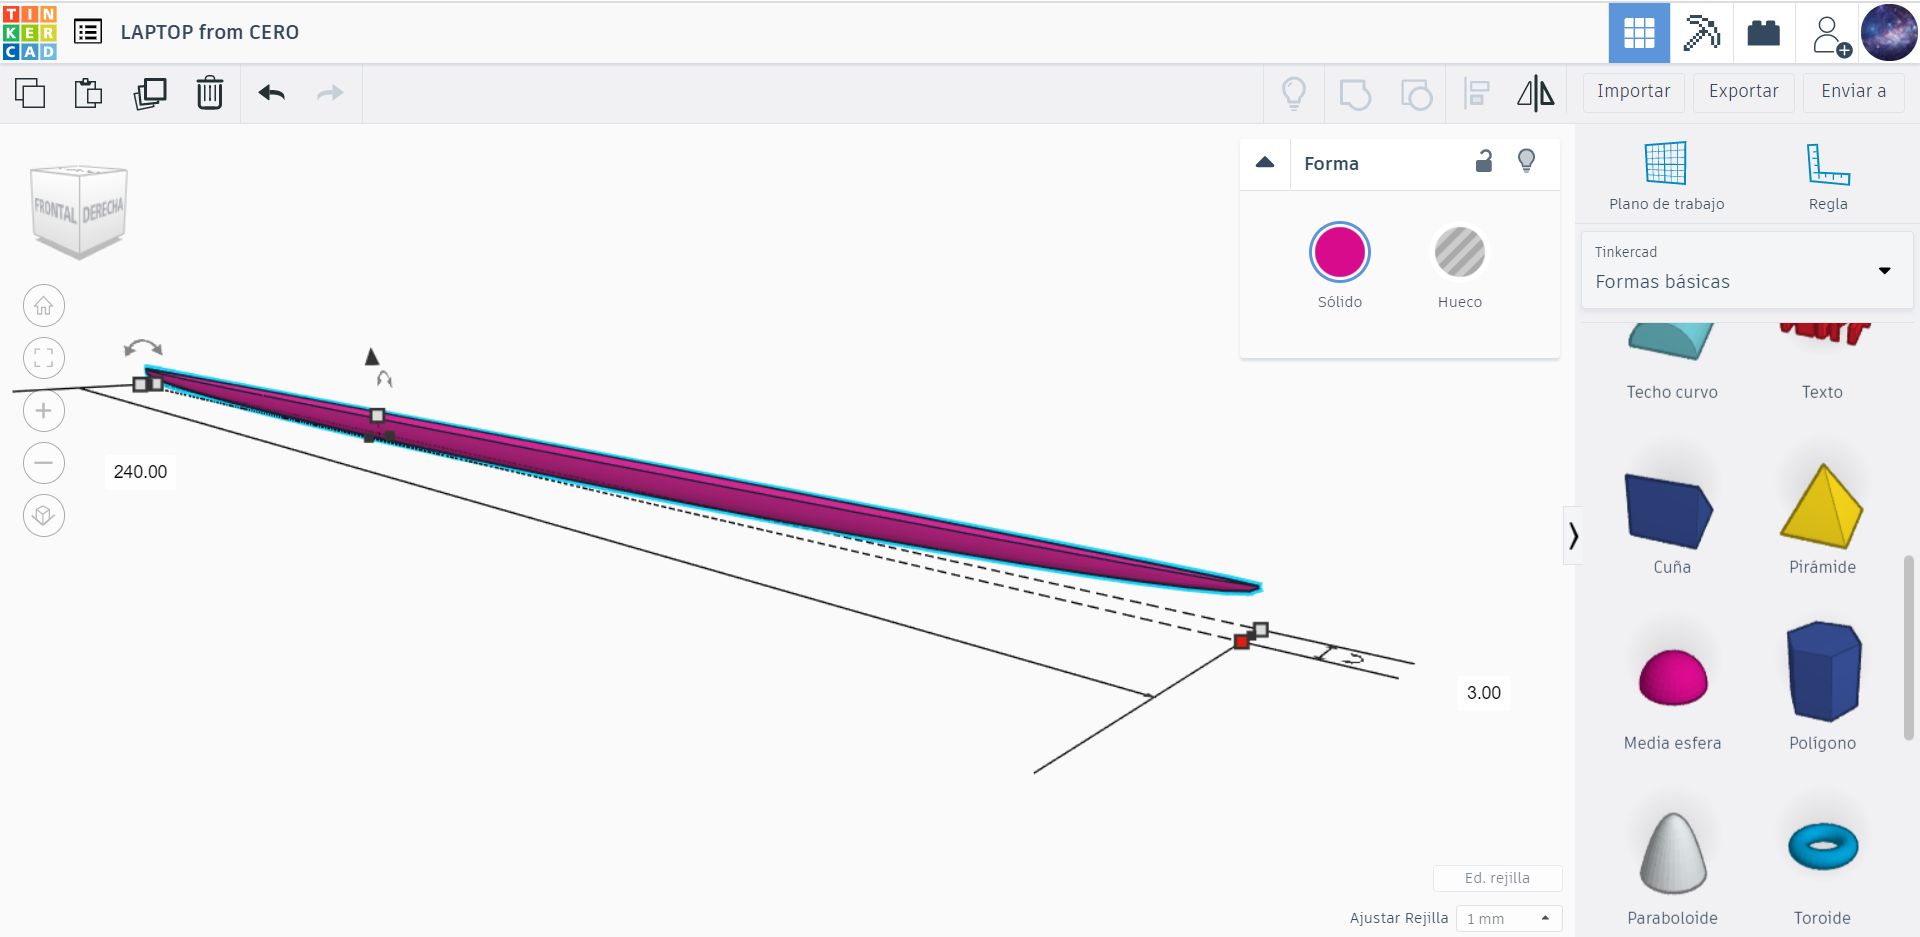Click the white top-middle handle on shape
The image size is (1920, 937).
[377, 415]
